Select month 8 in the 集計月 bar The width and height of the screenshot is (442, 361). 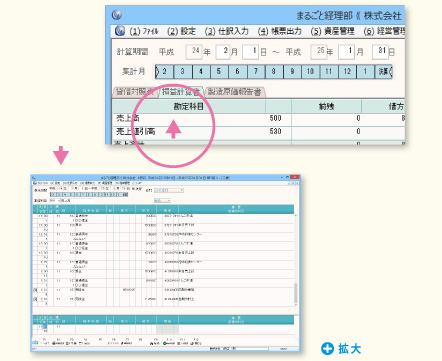click(x=274, y=71)
